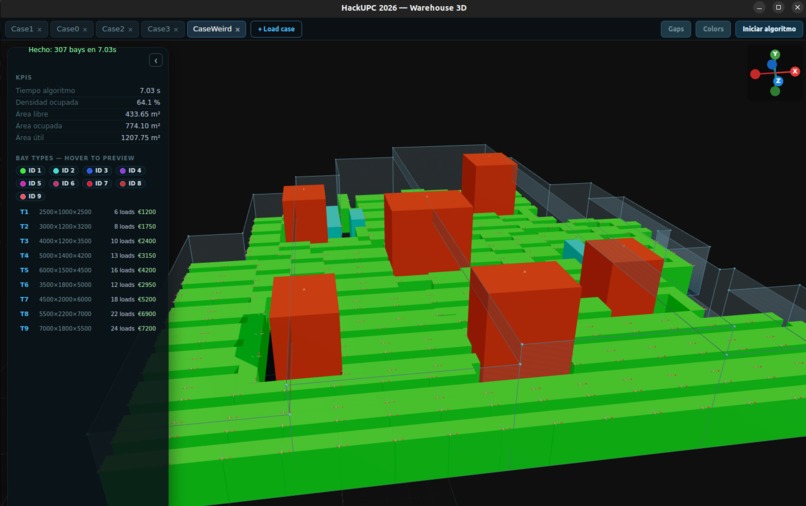Click the T2 row 3000×1200×3200
The image size is (806, 506).
tap(87, 227)
